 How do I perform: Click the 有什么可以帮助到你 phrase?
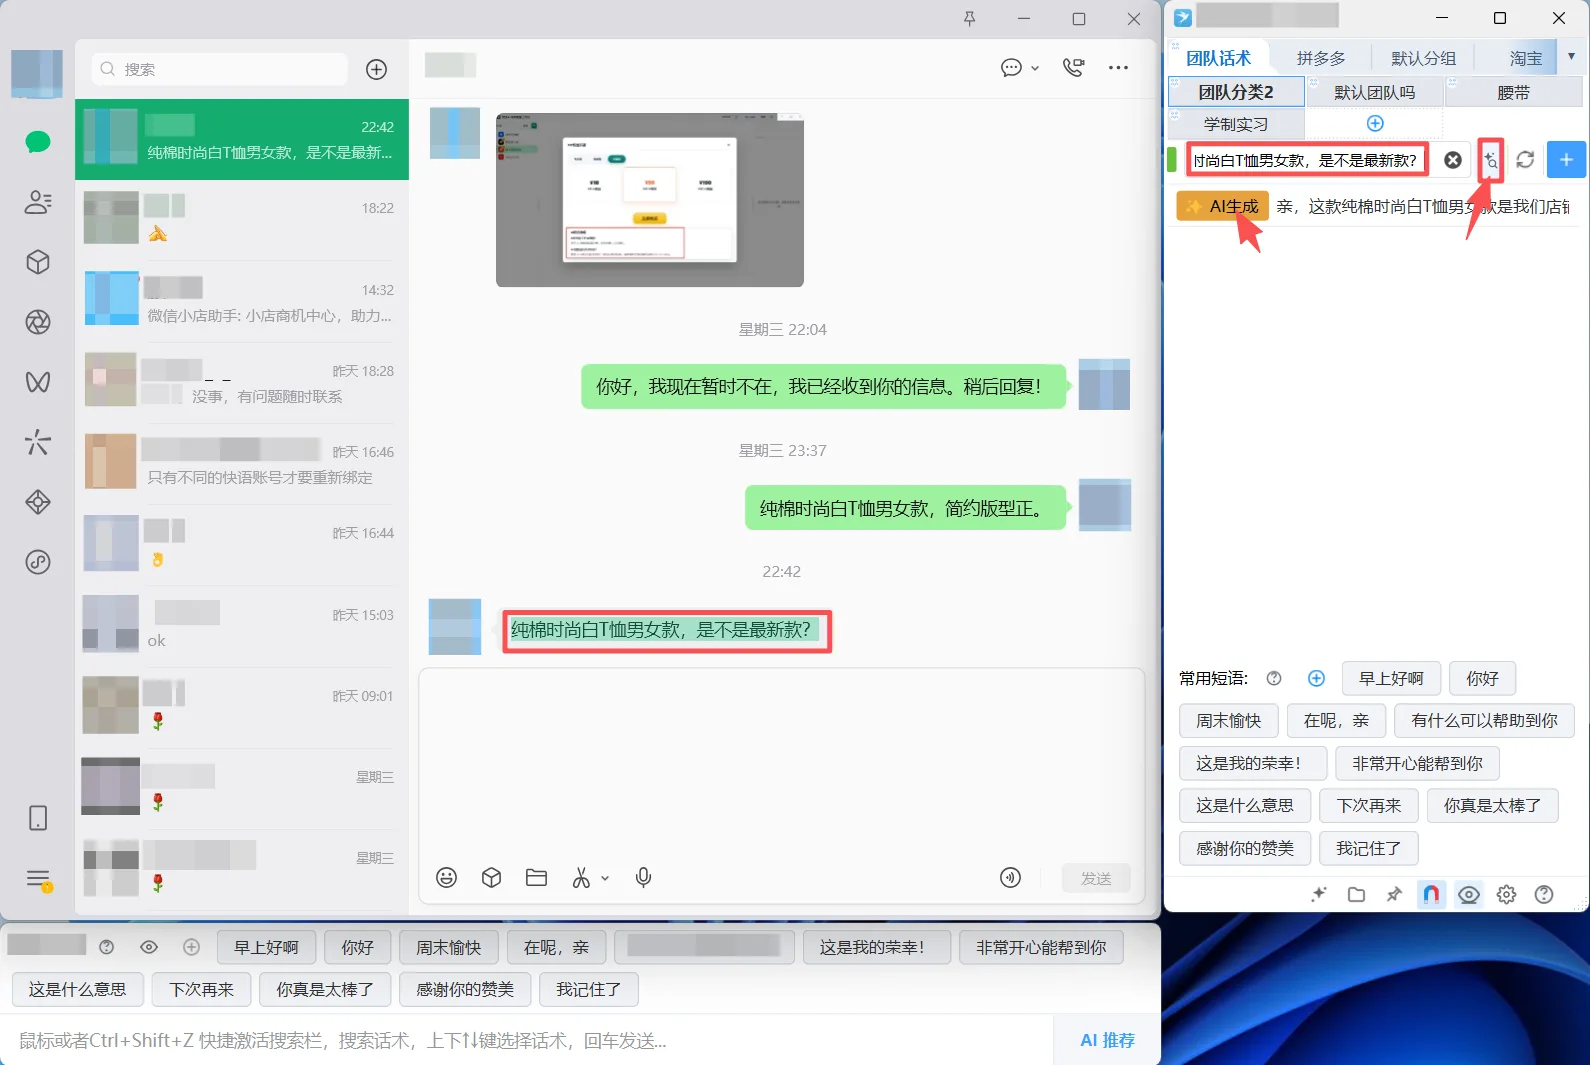click(1484, 720)
